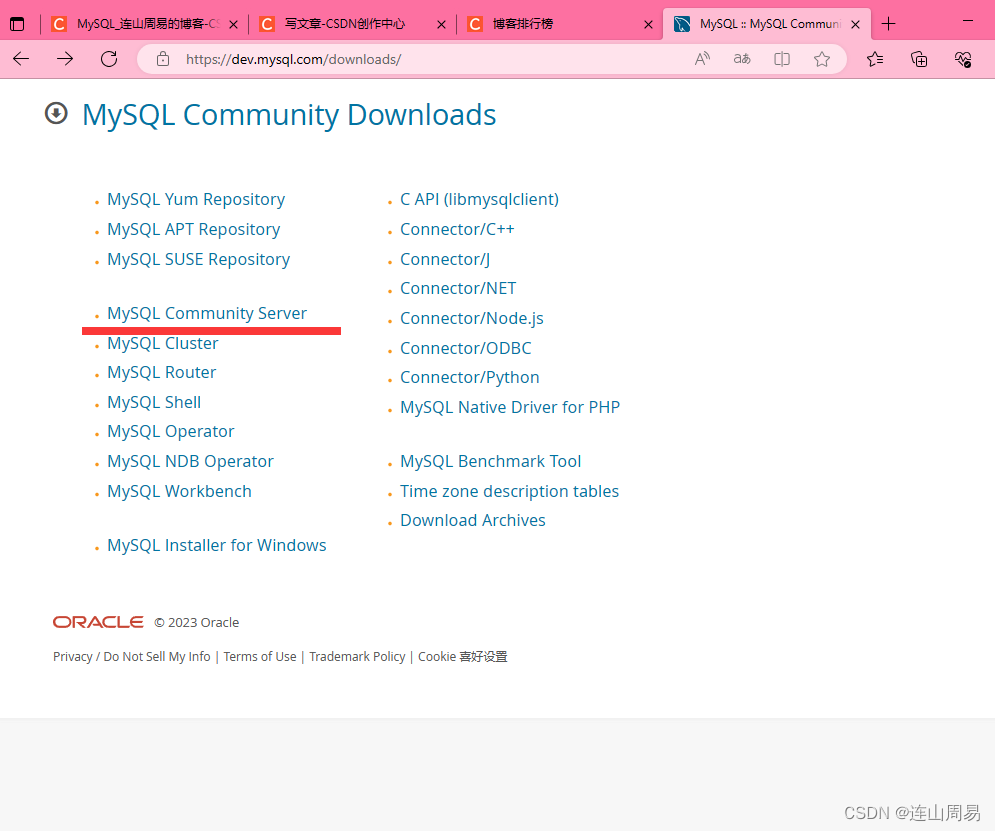Open Connector/C++ link
This screenshot has height=831, width=995.
click(x=457, y=229)
